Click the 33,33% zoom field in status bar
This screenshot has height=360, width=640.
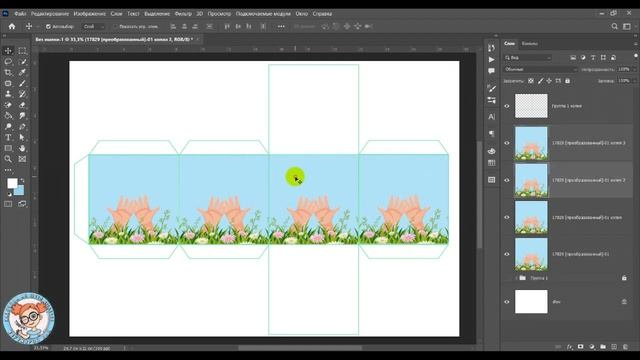click(41, 348)
